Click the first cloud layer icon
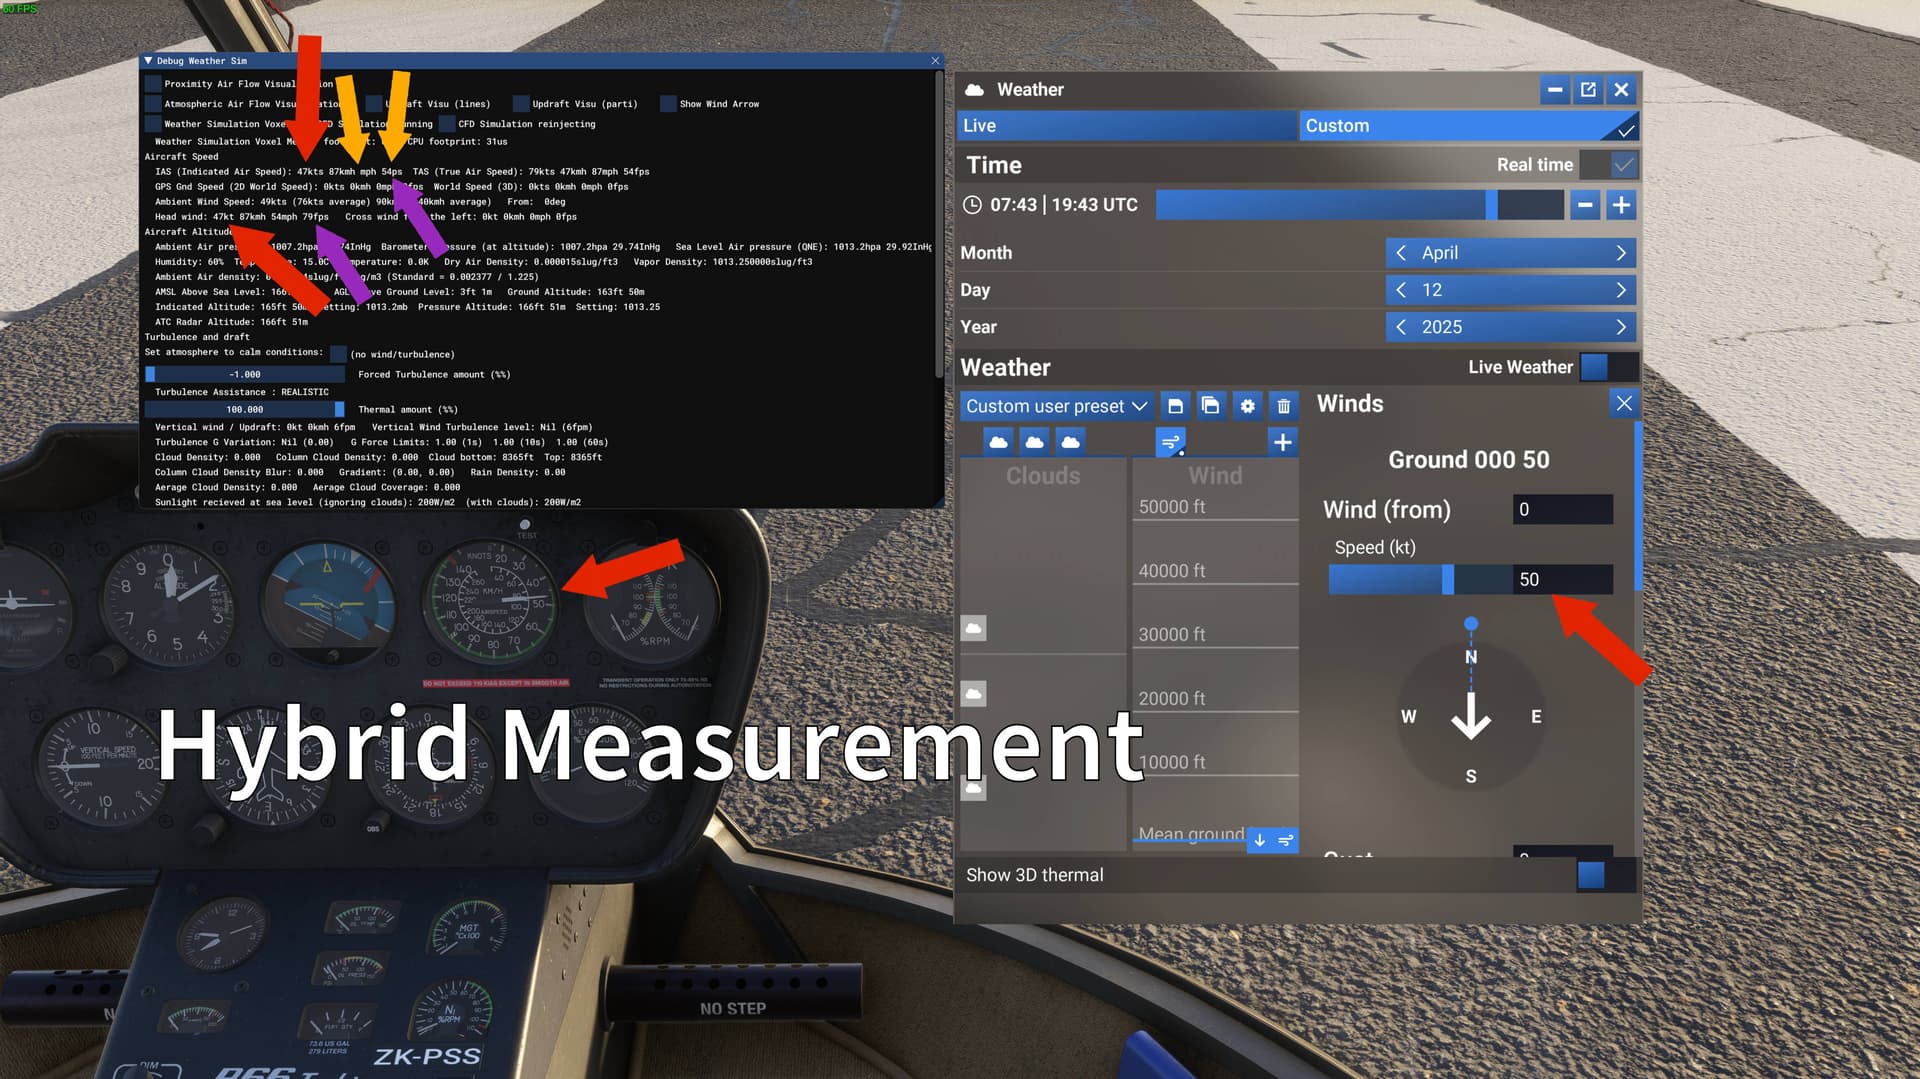Screen dimensions: 1920x1079 click(x=998, y=442)
